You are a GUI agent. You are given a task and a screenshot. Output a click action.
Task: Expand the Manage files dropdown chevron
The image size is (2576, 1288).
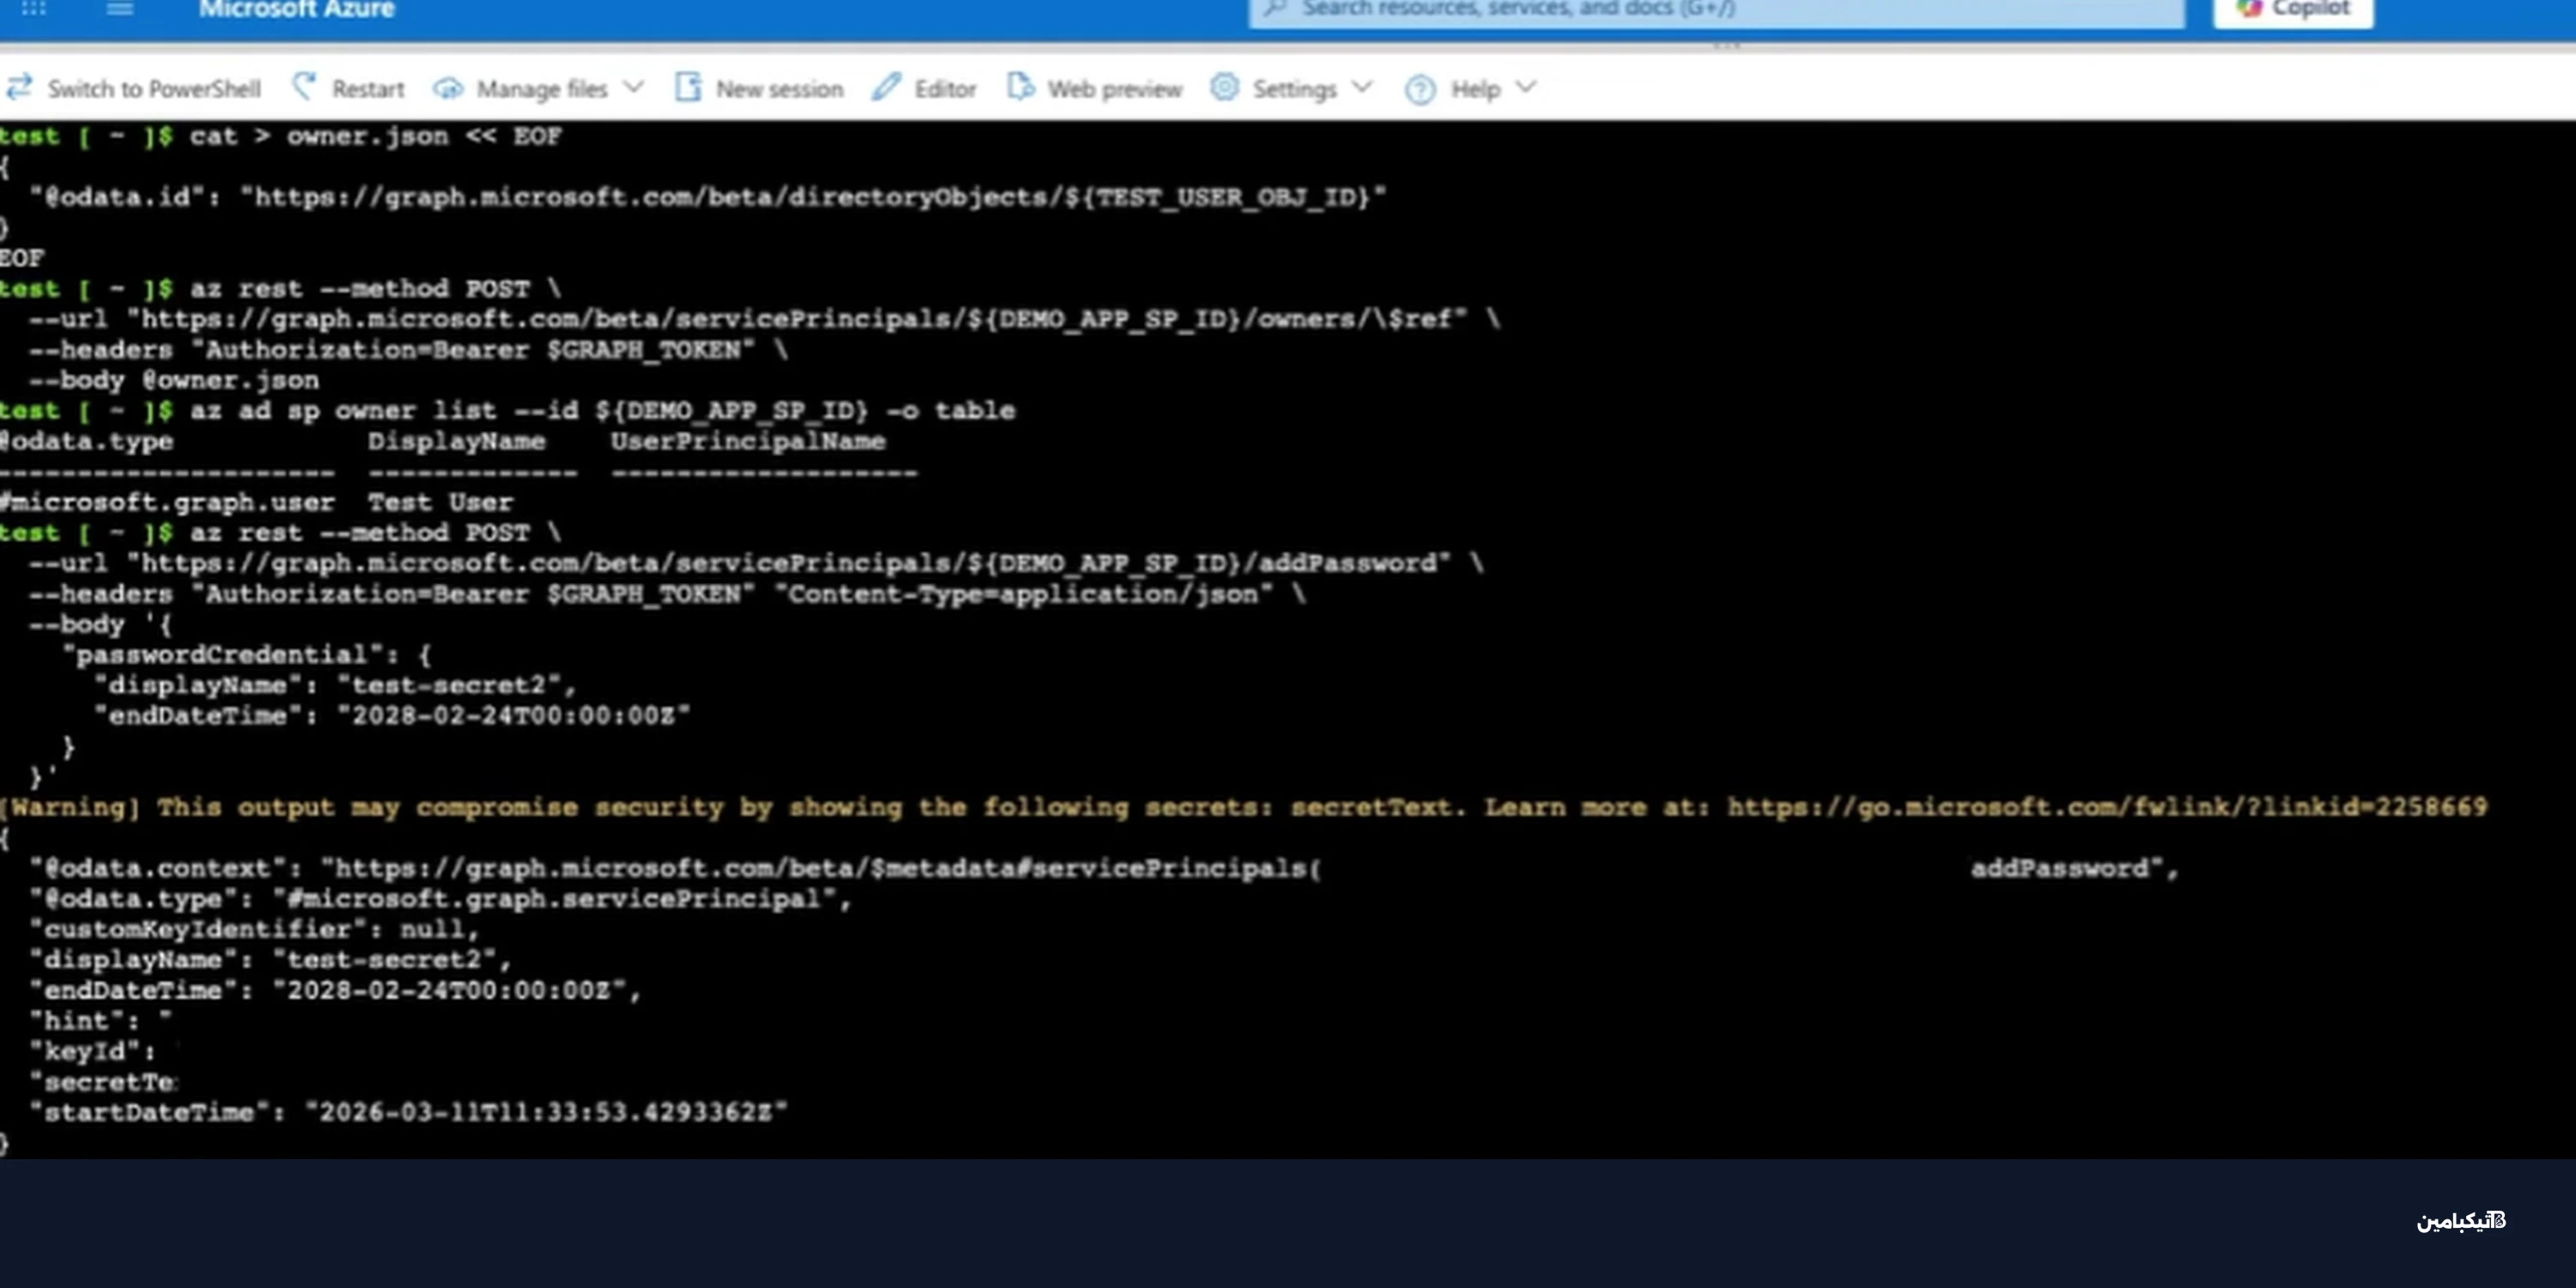click(633, 88)
